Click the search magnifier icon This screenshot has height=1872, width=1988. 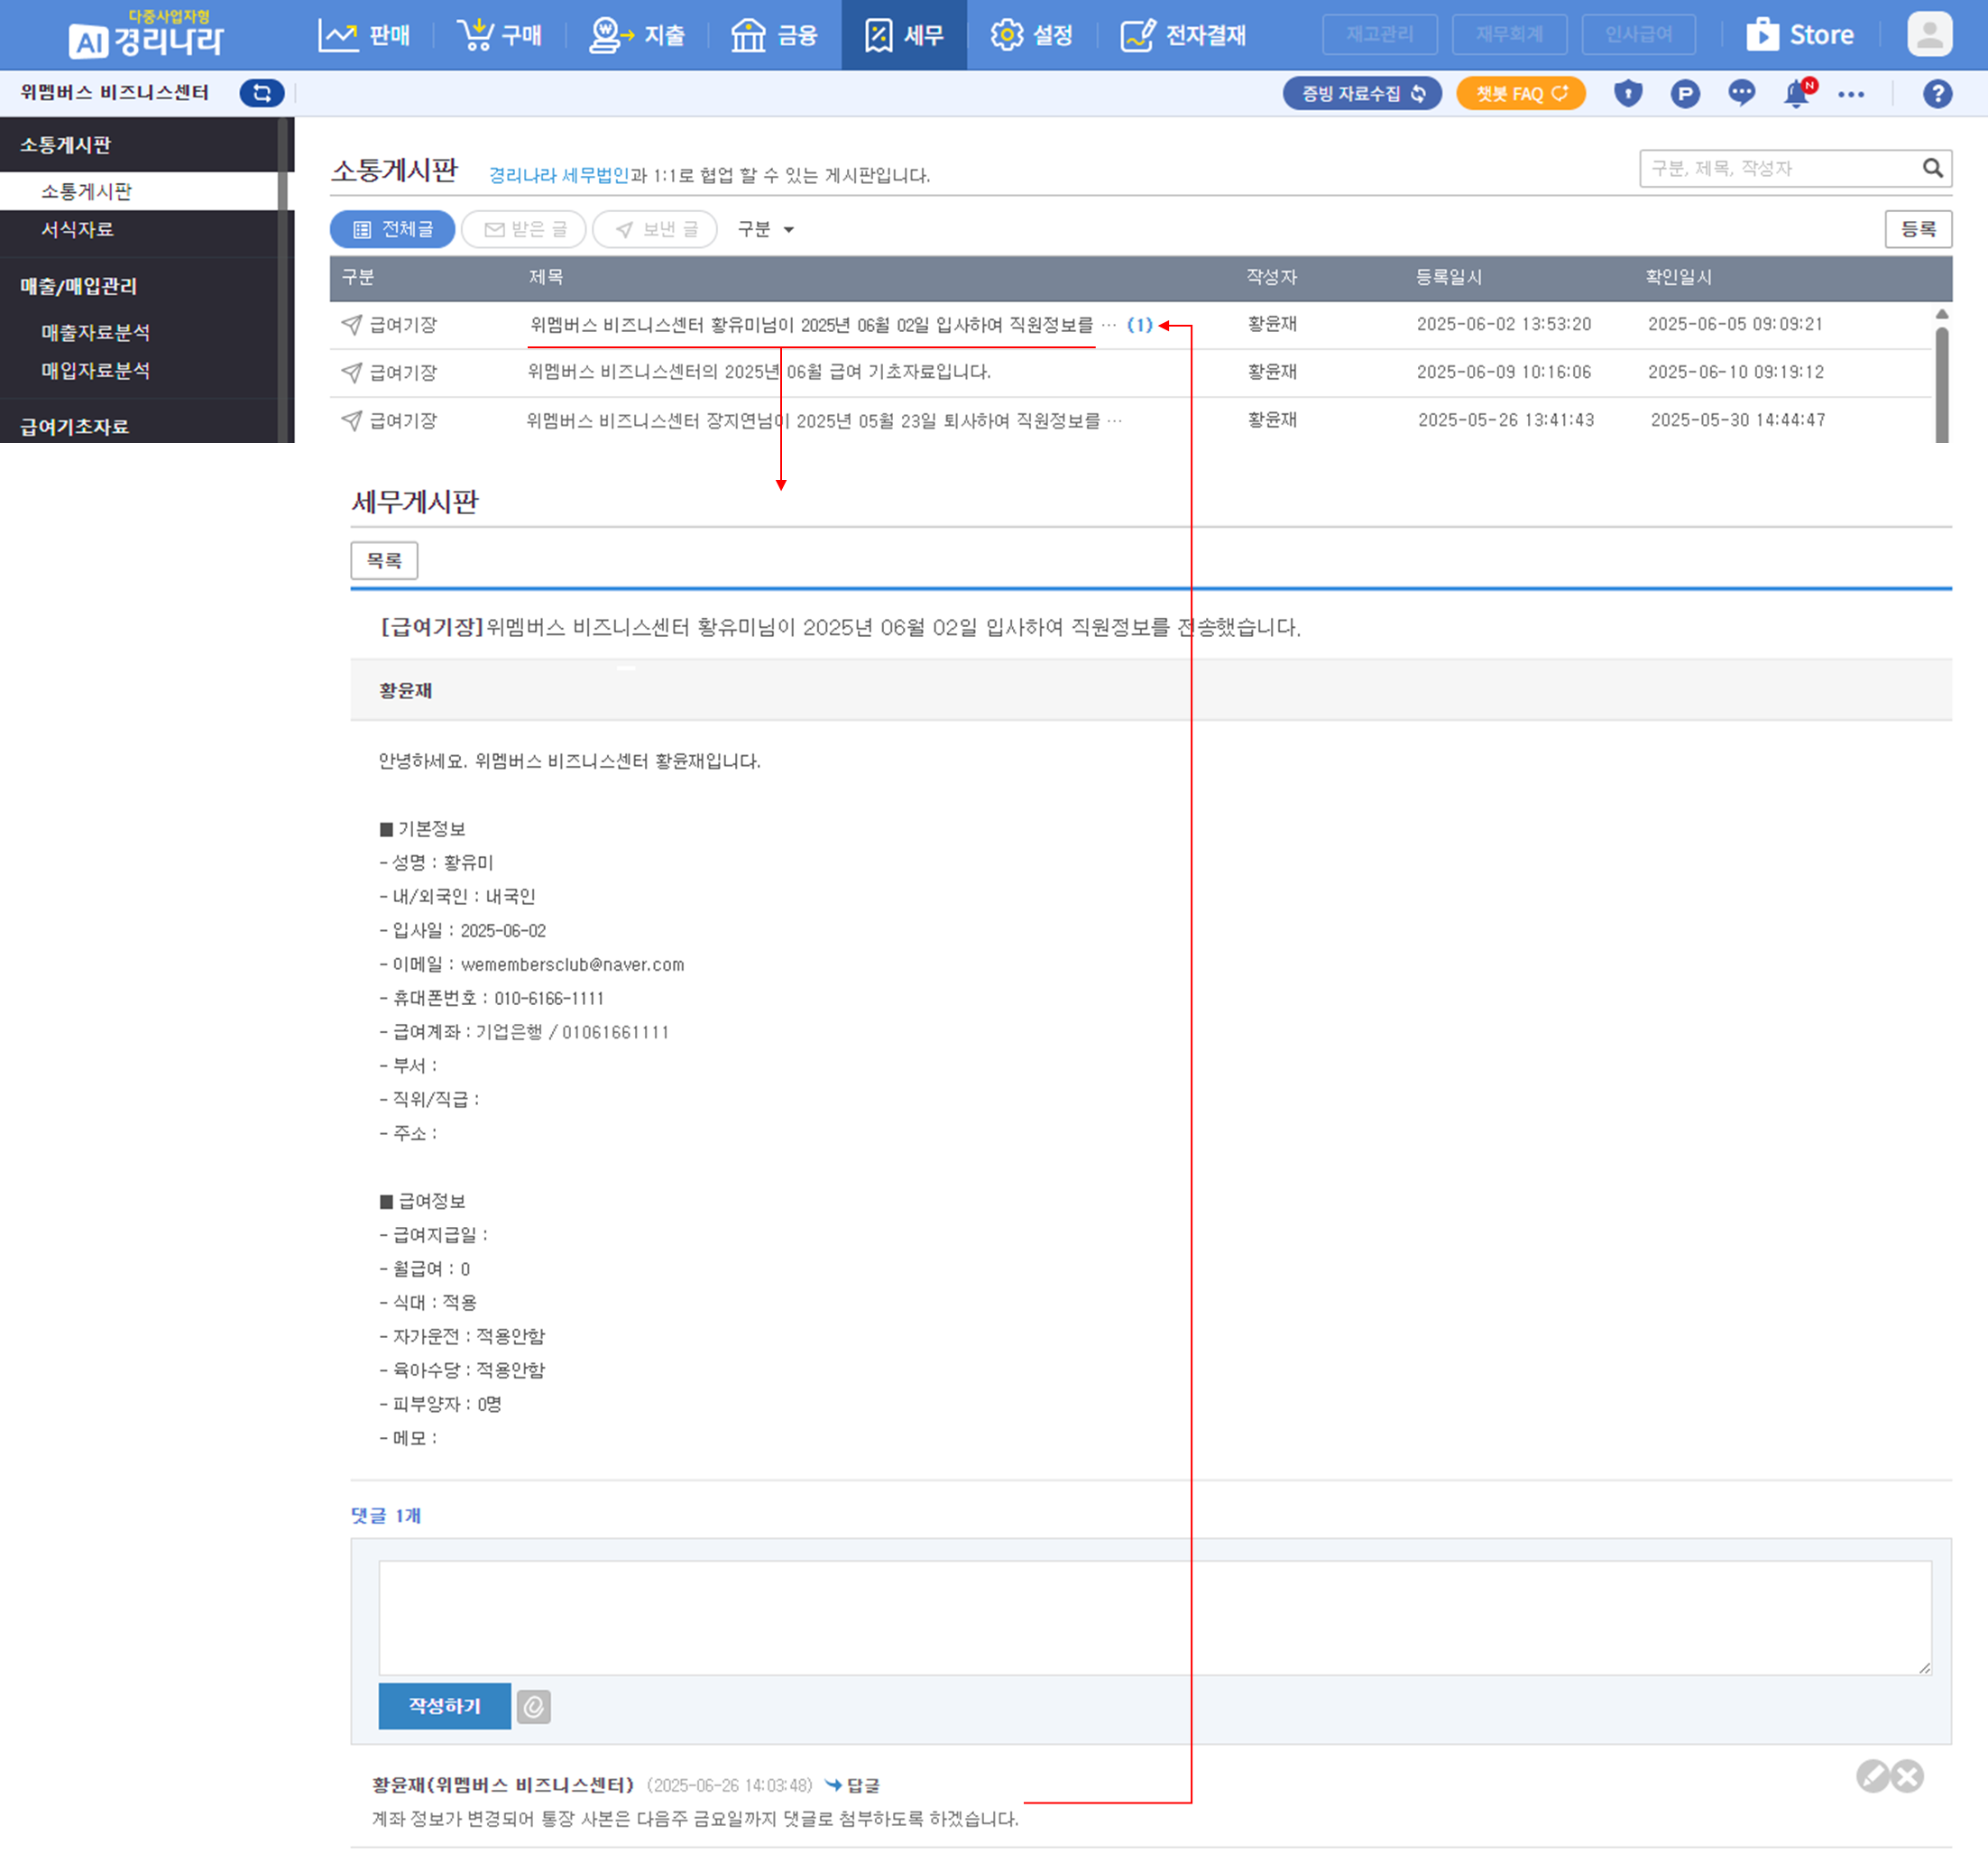pos(1932,168)
